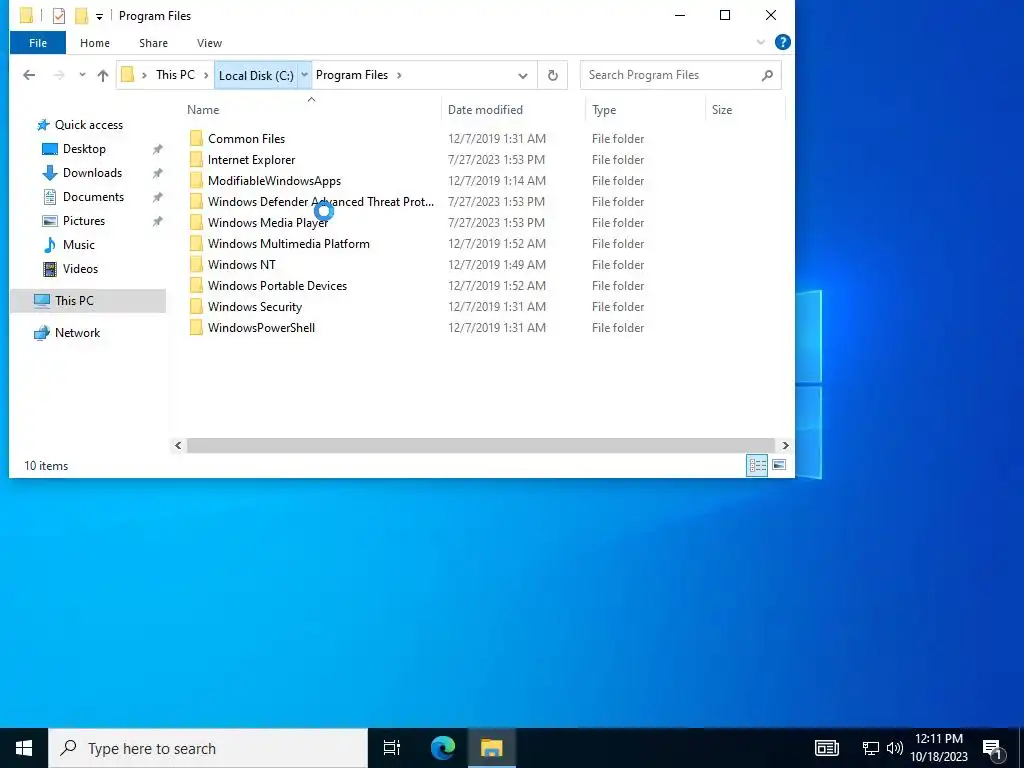Click the New folder quick access icon
The width and height of the screenshot is (1024, 768).
[81, 16]
